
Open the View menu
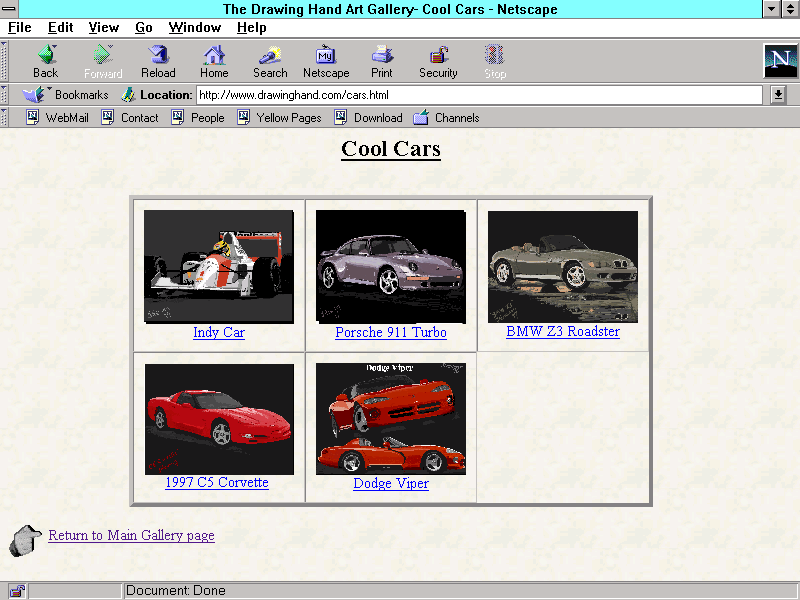(104, 28)
